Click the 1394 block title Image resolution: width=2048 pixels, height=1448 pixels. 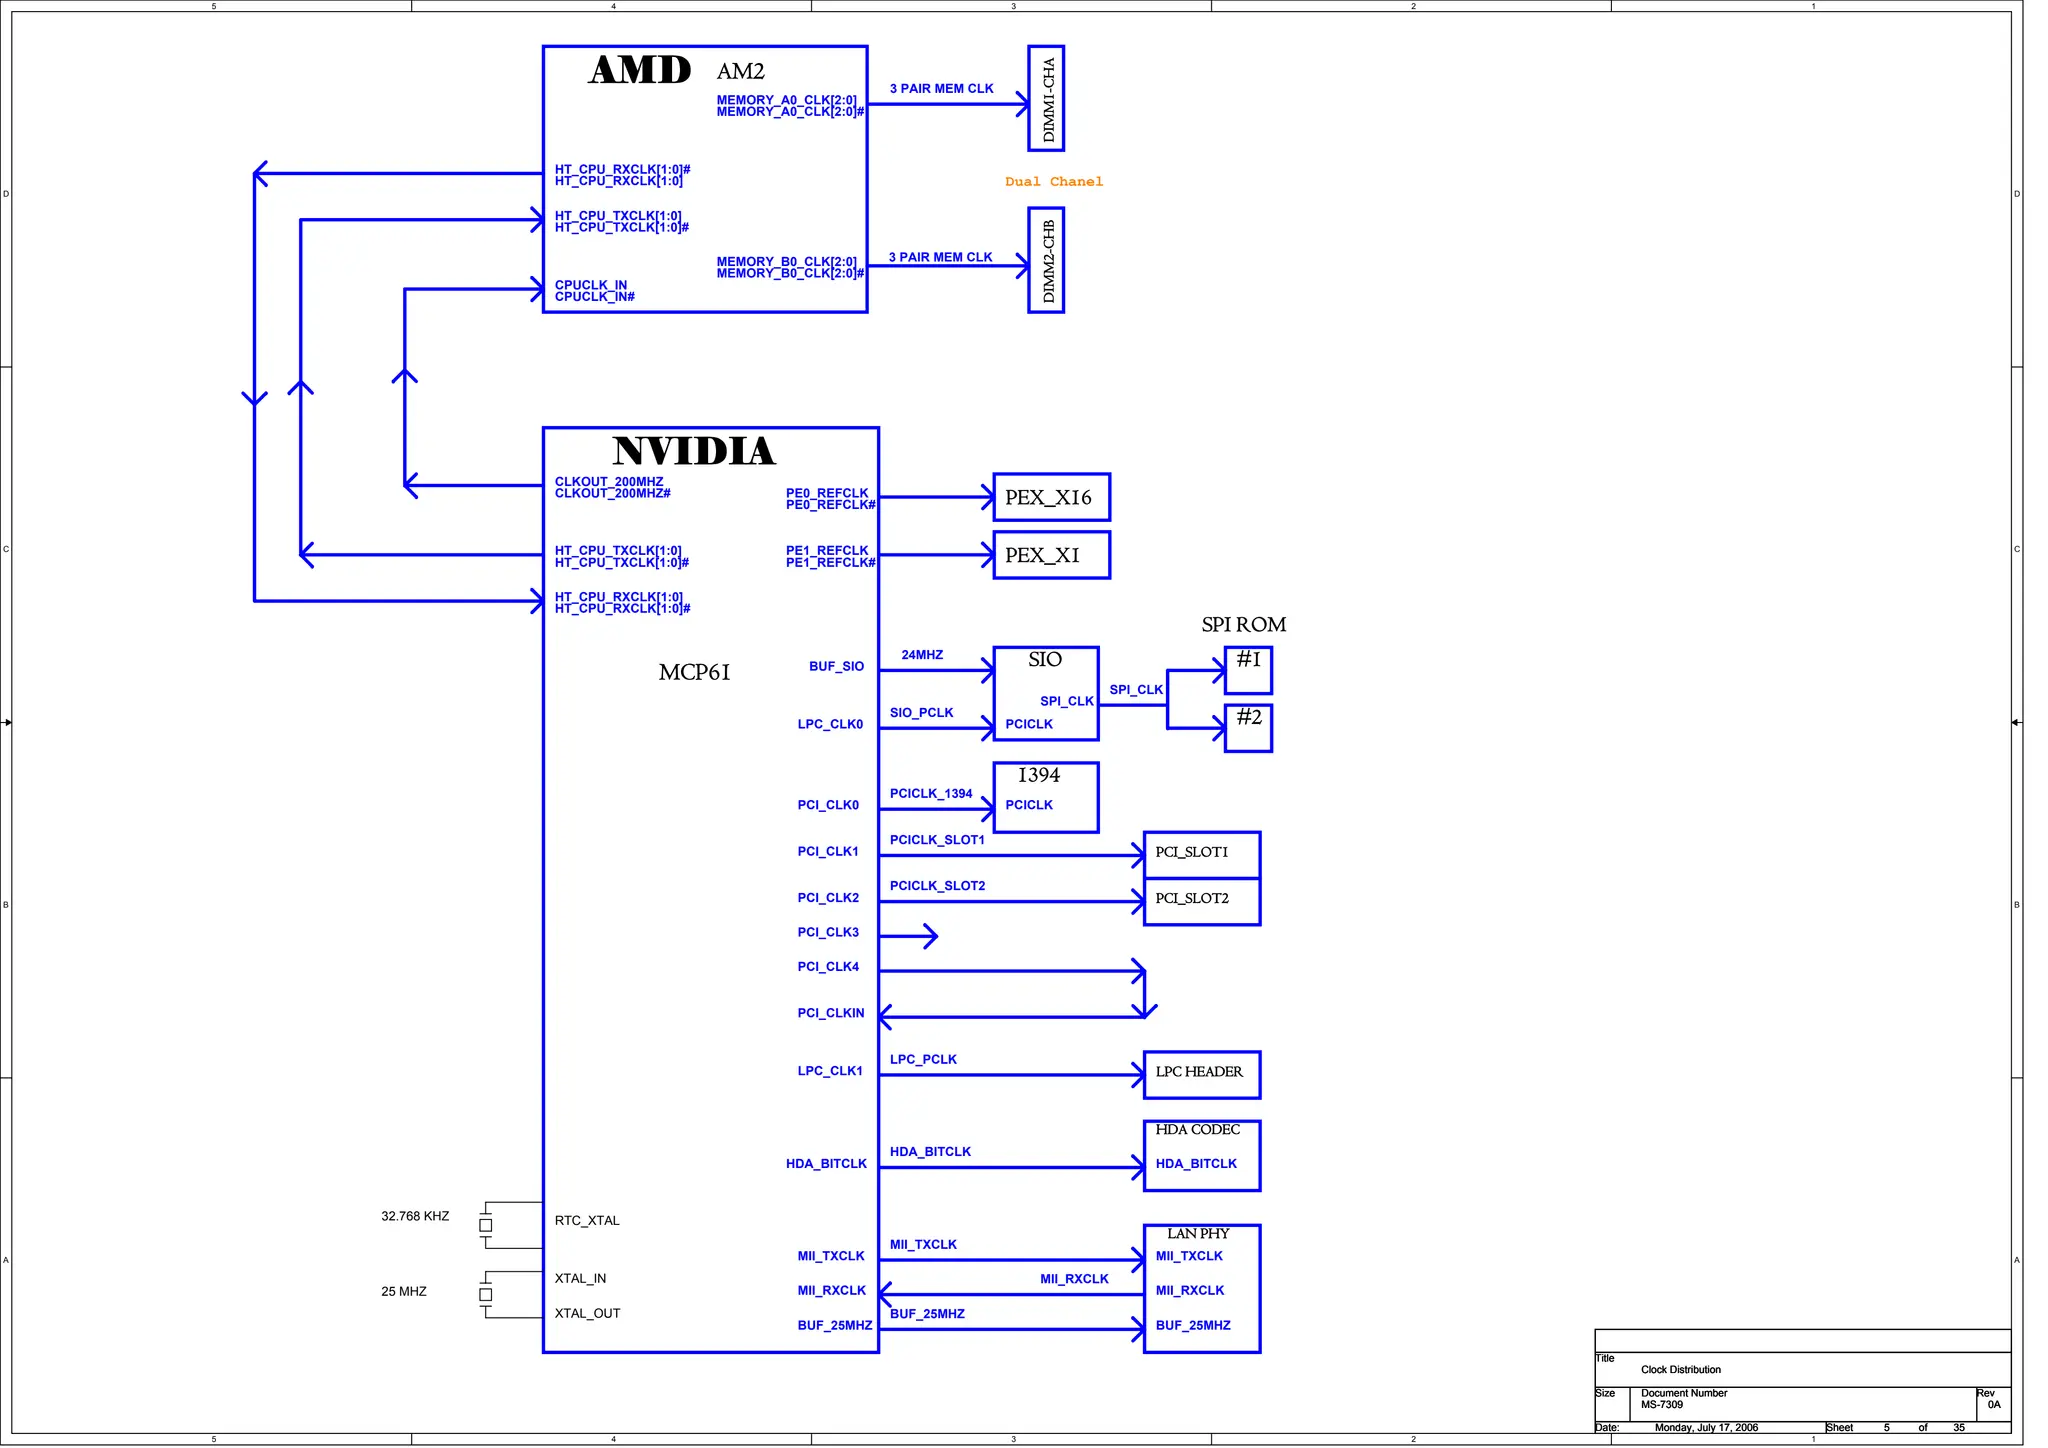(1039, 775)
